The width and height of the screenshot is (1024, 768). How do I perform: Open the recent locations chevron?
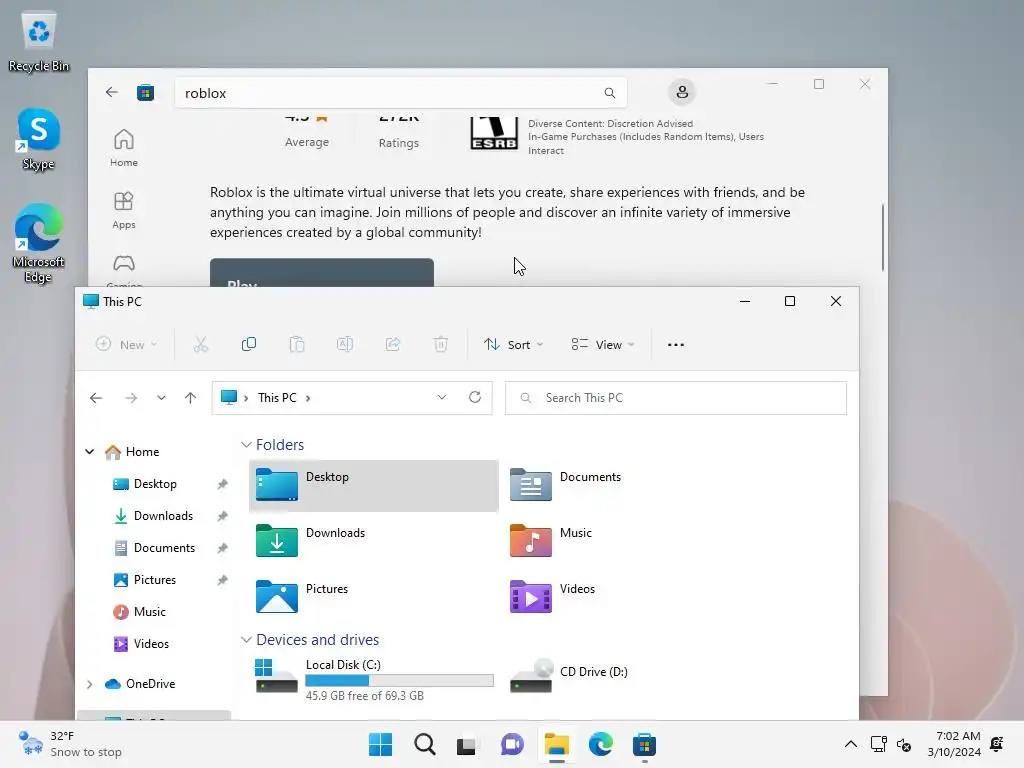pyautogui.click(x=161, y=398)
